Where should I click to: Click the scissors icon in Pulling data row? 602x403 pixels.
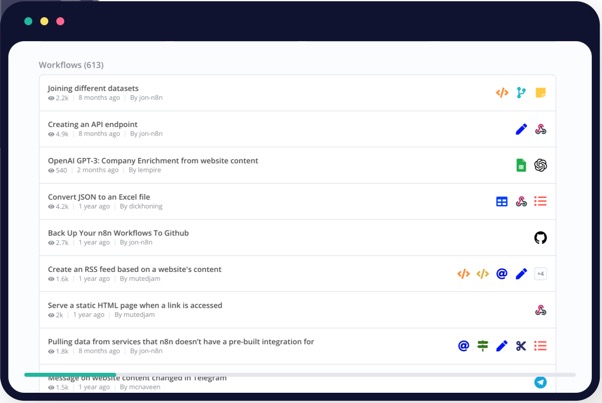click(521, 346)
